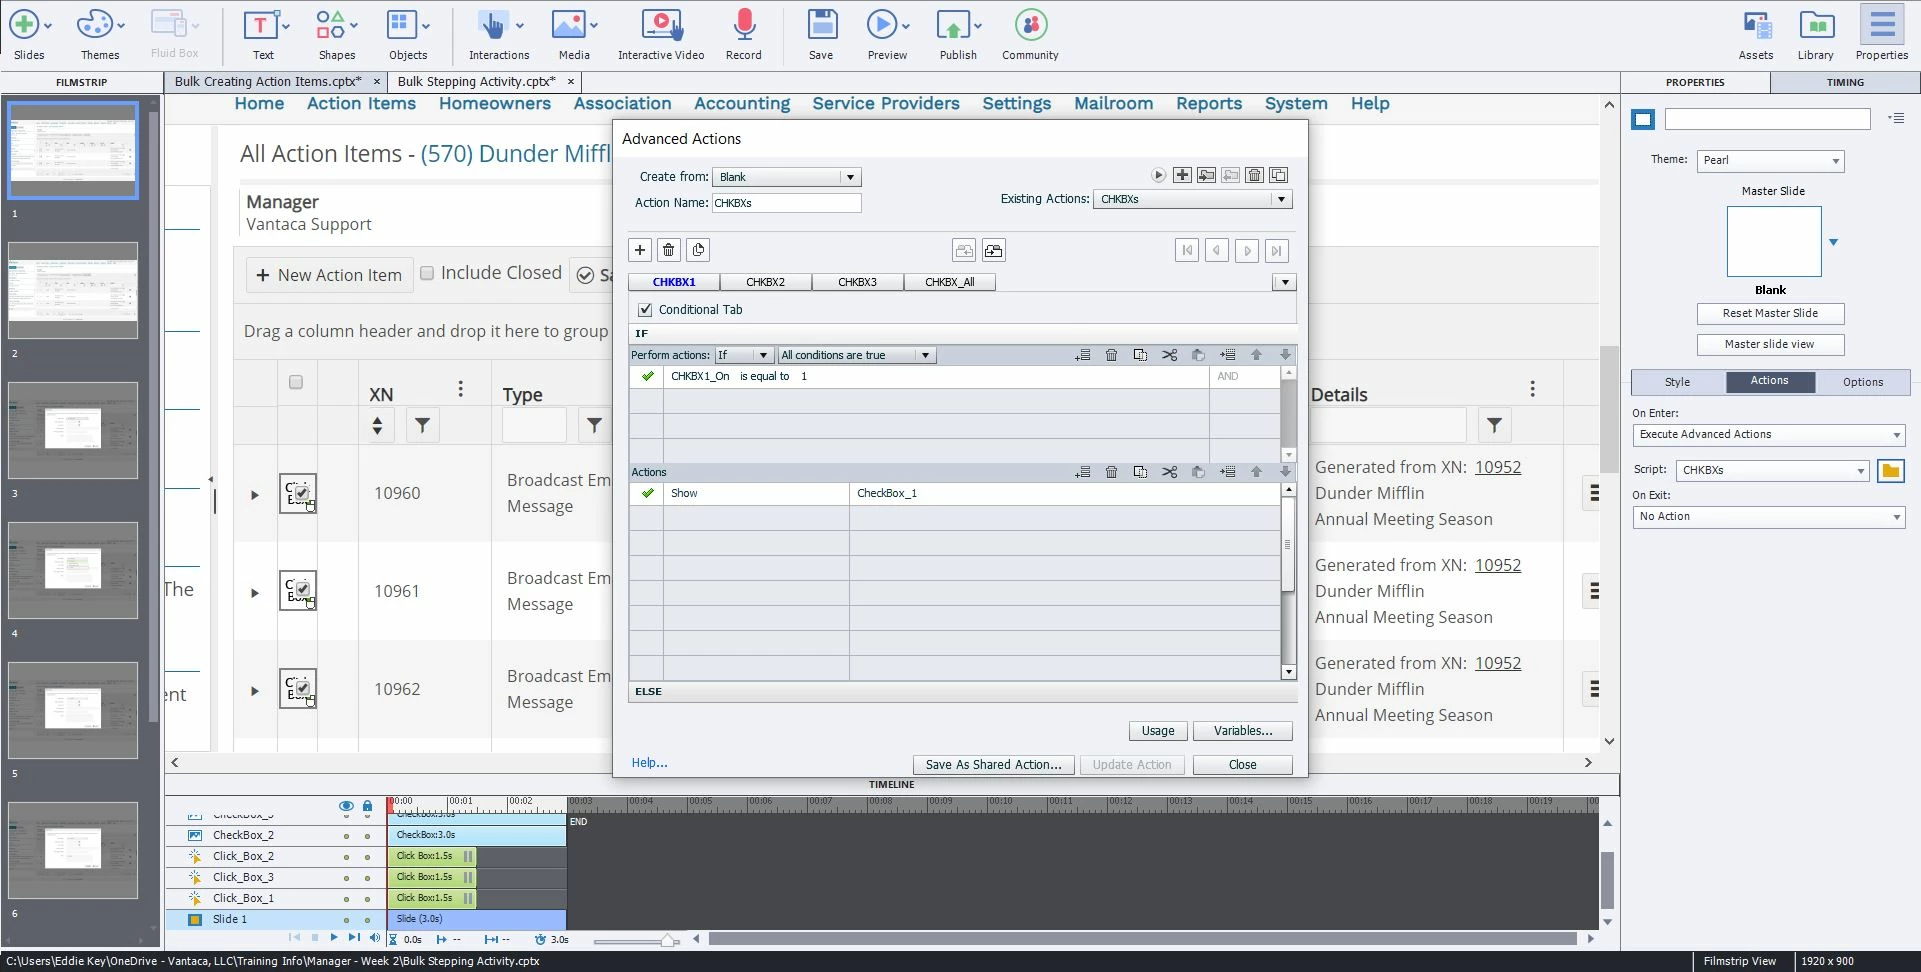Toggle visibility for all timeline layers
This screenshot has width=1921, height=972.
tap(346, 806)
